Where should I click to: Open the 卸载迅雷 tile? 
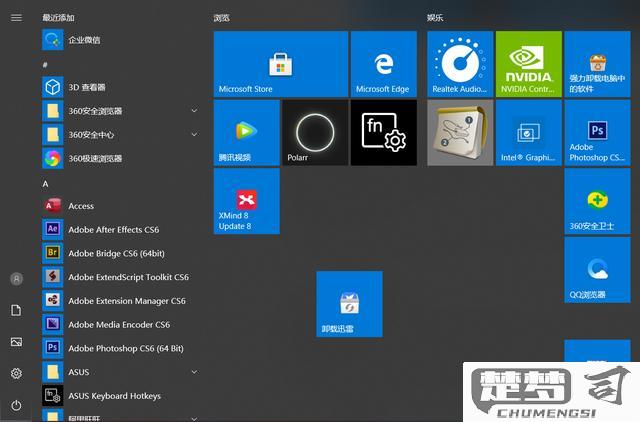(x=349, y=304)
